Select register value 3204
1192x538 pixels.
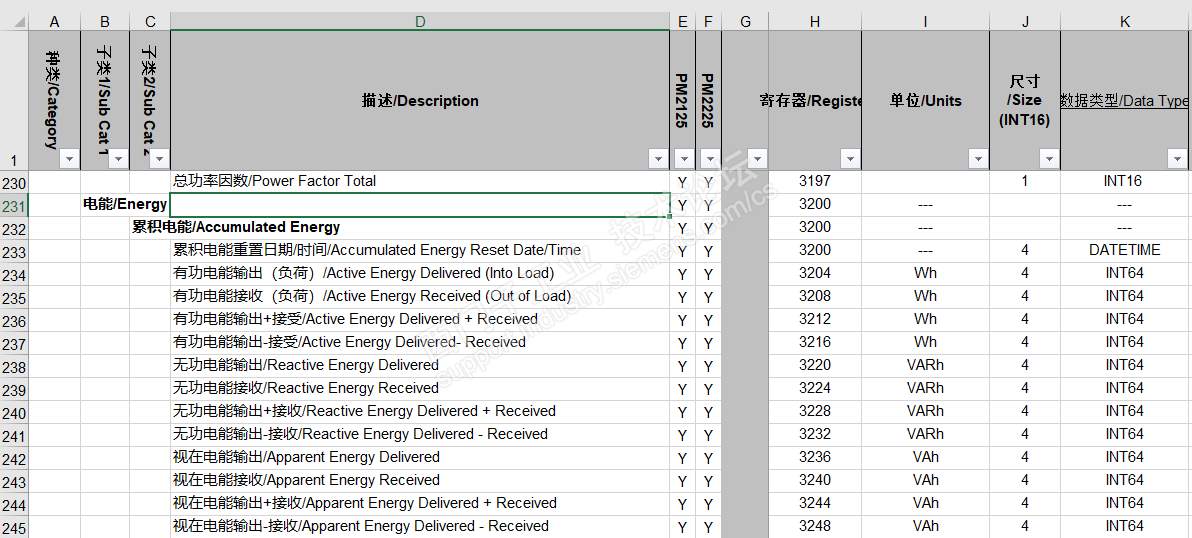(x=815, y=273)
